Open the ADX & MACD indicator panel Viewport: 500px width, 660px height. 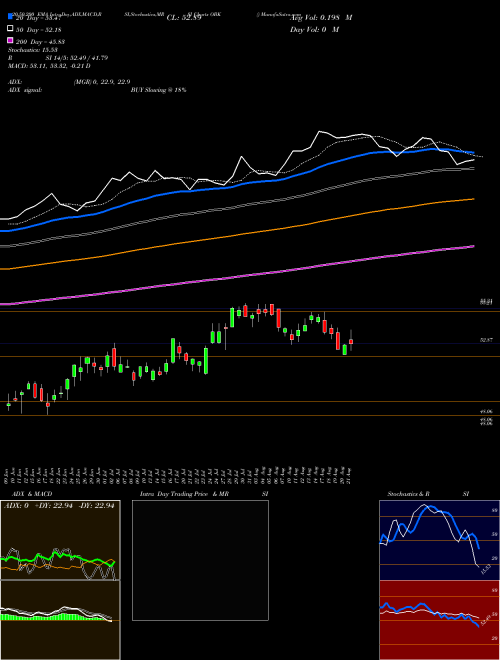coord(60,580)
